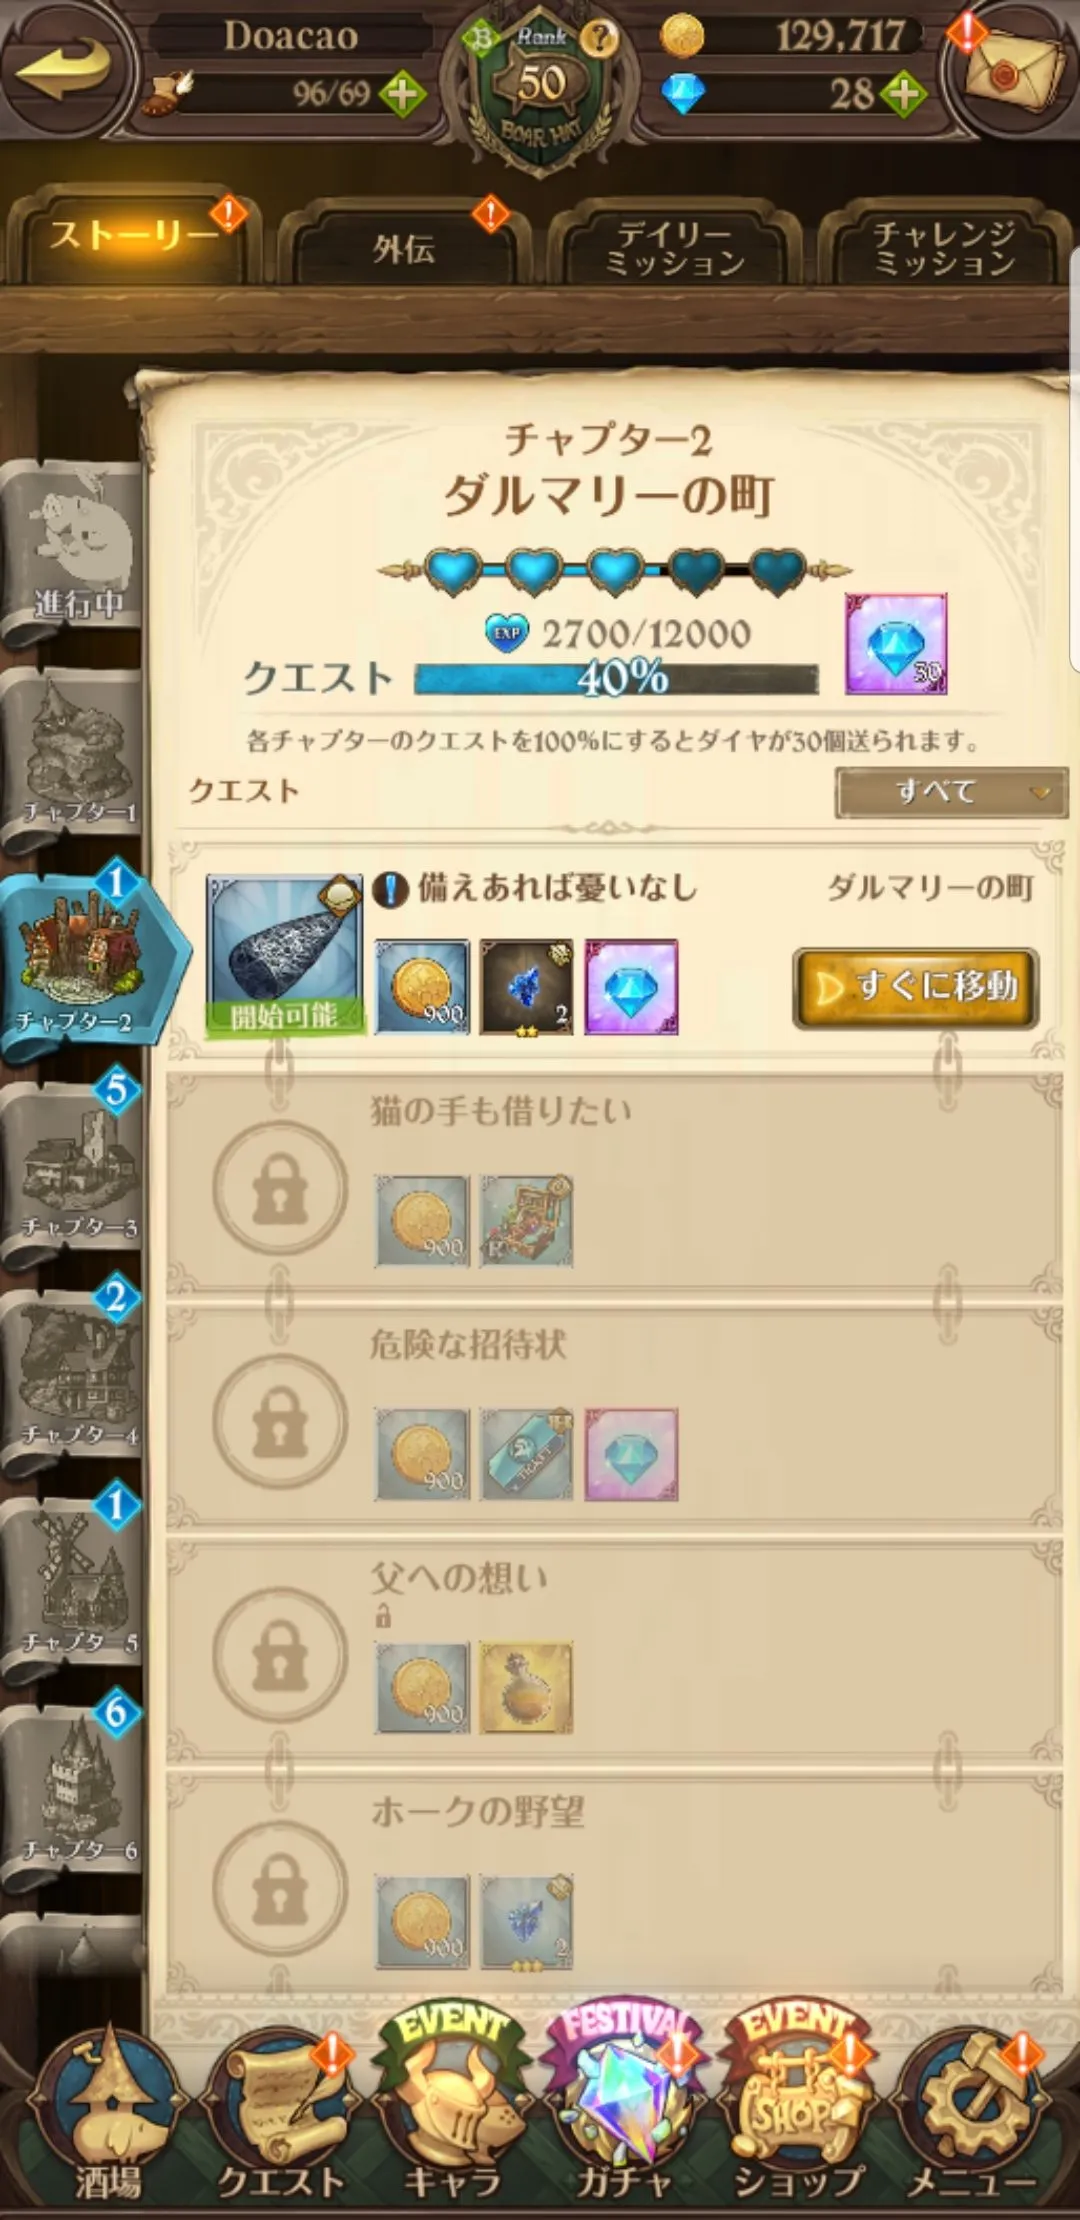1080x2220 pixels.
Task: Tap the 30 diamond chapter reward
Action: coord(896,644)
